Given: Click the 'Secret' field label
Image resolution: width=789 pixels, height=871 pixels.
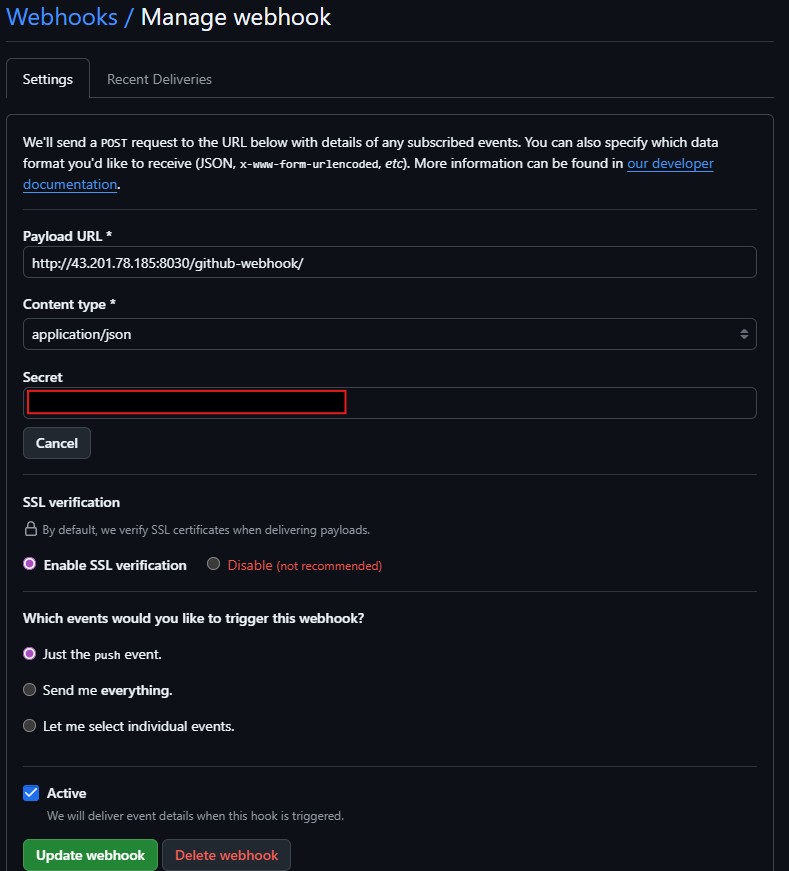Looking at the screenshot, I should point(43,377).
